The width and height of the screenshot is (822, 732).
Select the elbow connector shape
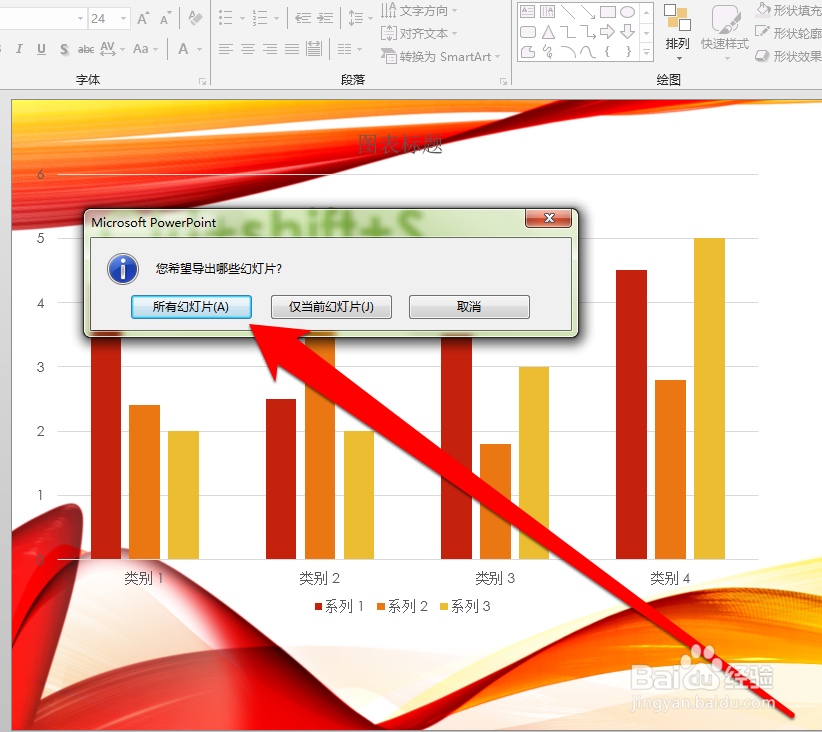[x=568, y=32]
